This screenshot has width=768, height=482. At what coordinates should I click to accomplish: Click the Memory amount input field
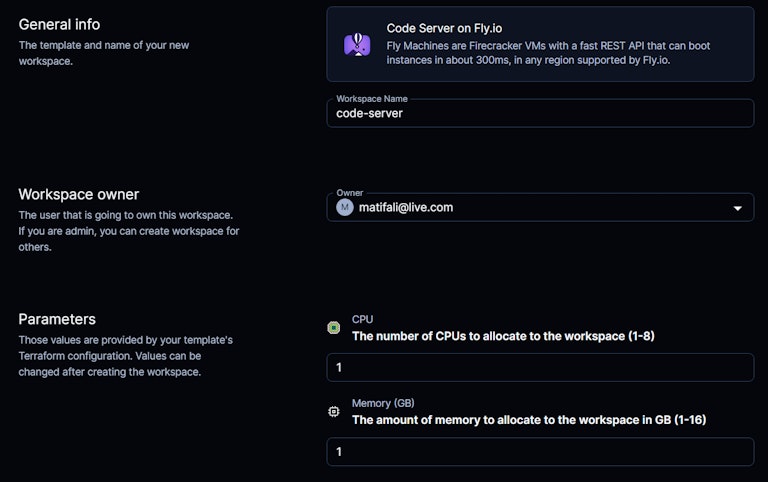tap(540, 452)
